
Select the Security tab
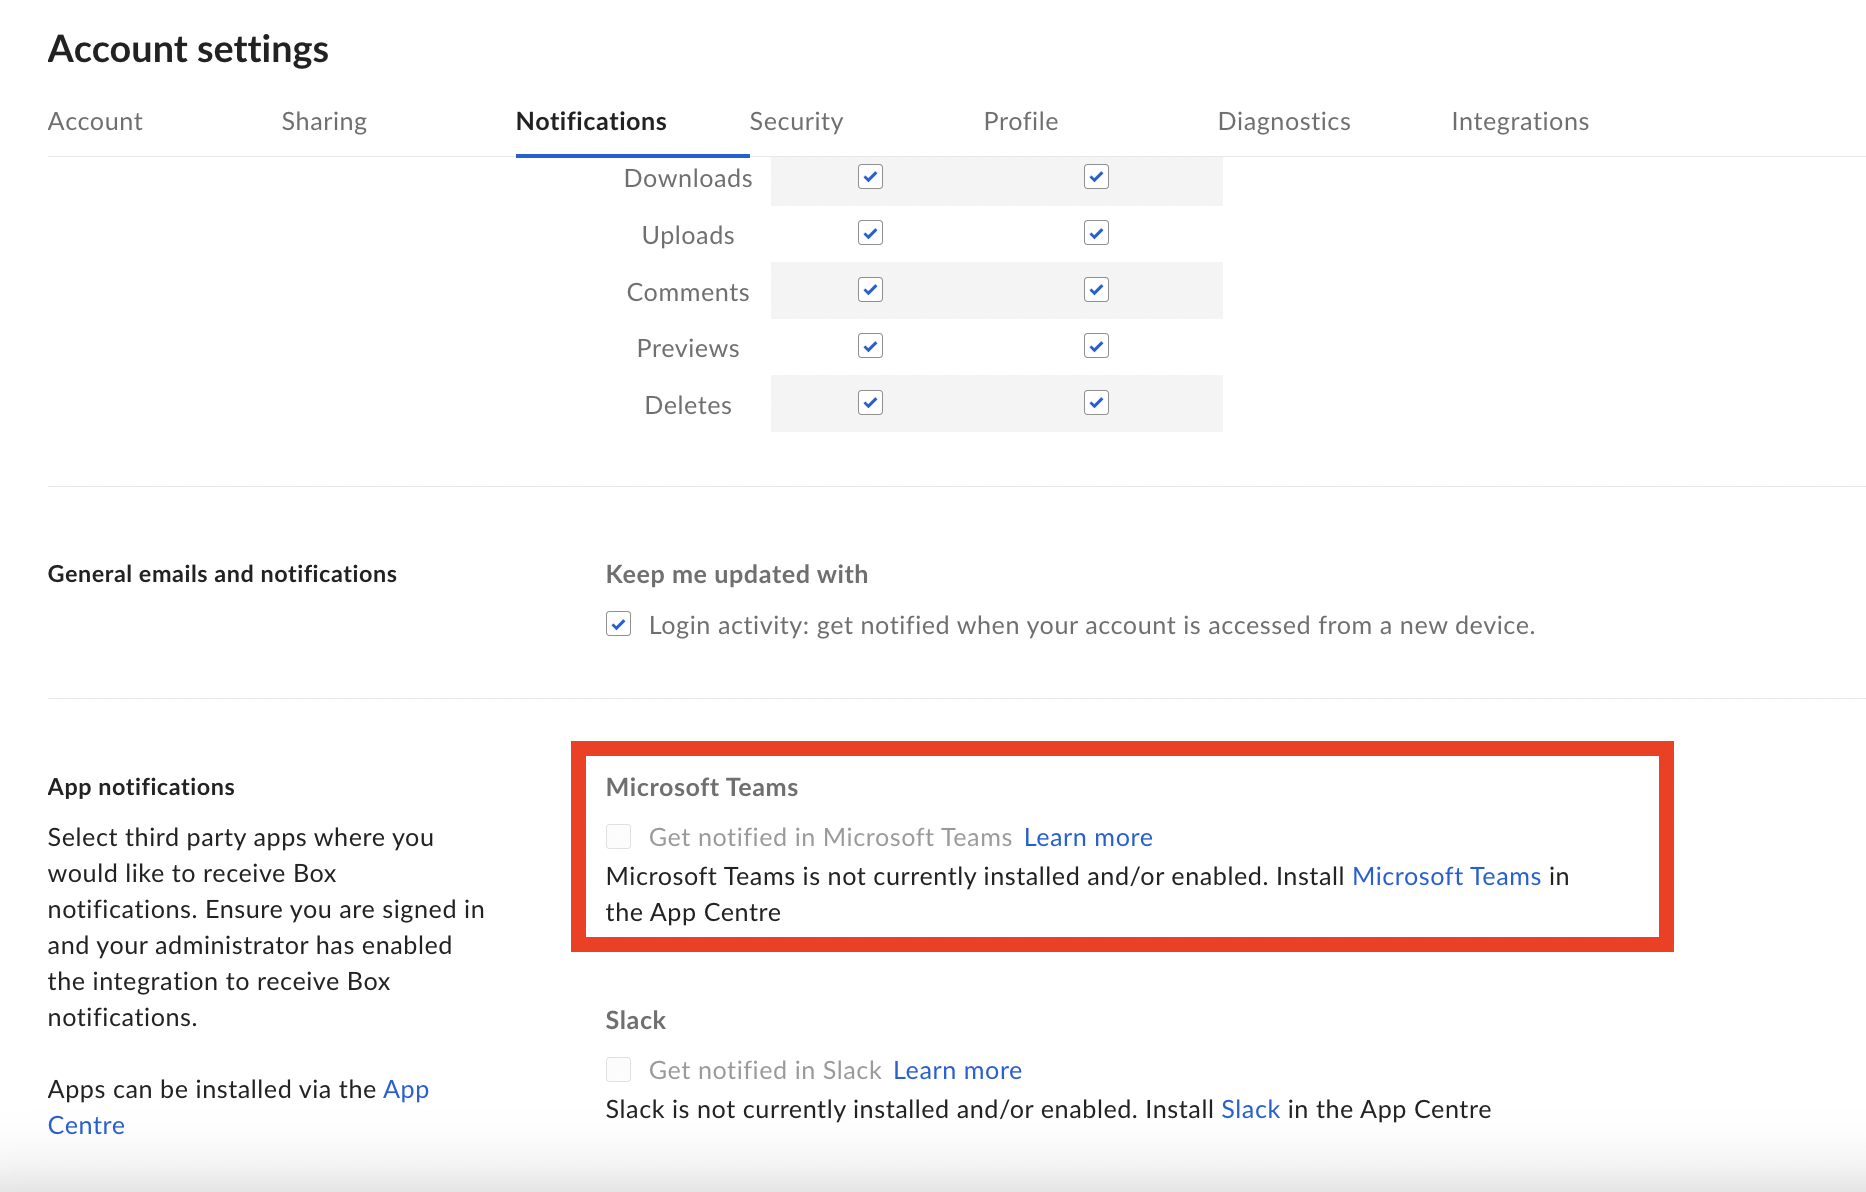[796, 121]
